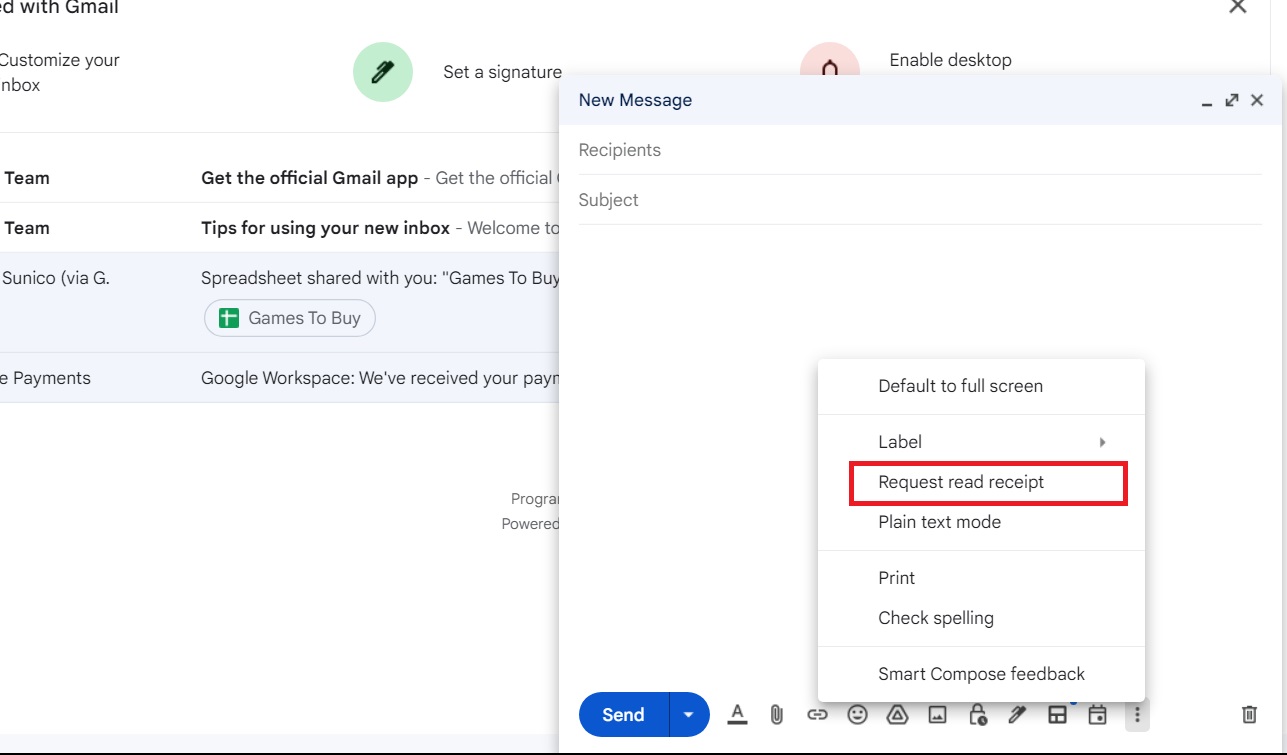Click the Recipients field
Screen dimensions: 1287x755
point(920,150)
